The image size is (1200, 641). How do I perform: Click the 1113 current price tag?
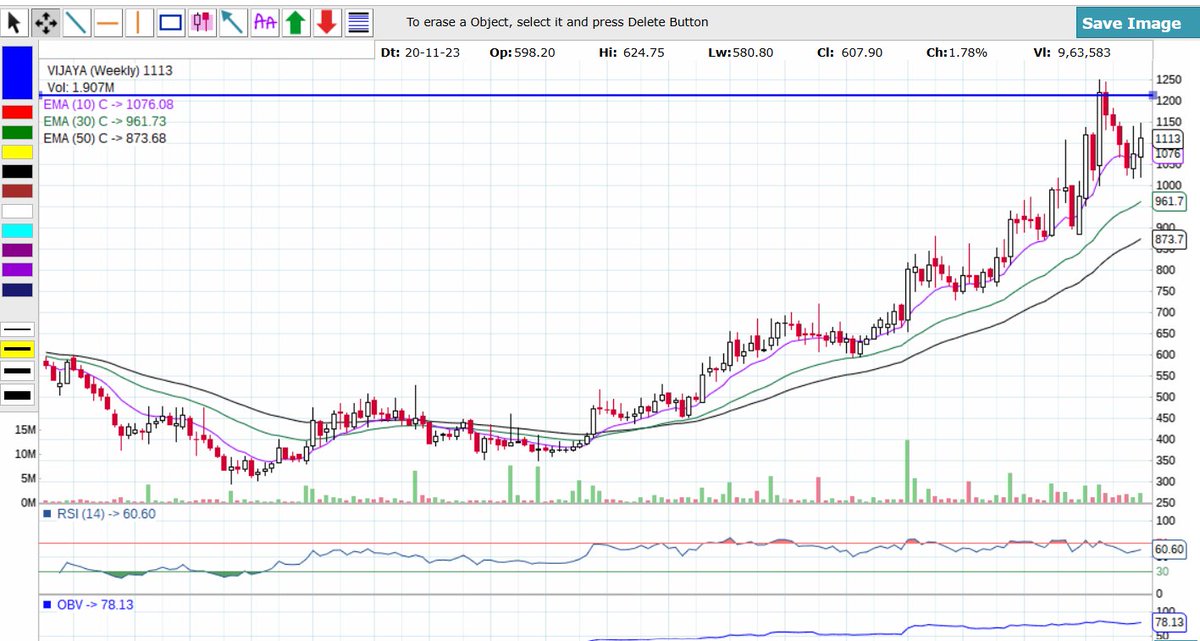pos(1168,139)
